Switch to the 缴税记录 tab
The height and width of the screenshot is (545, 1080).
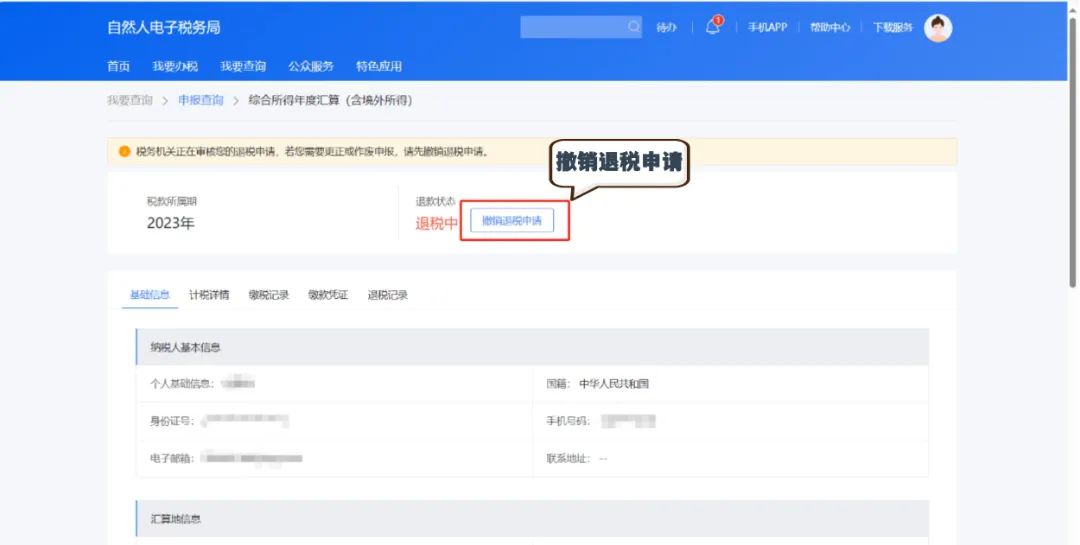tap(269, 295)
